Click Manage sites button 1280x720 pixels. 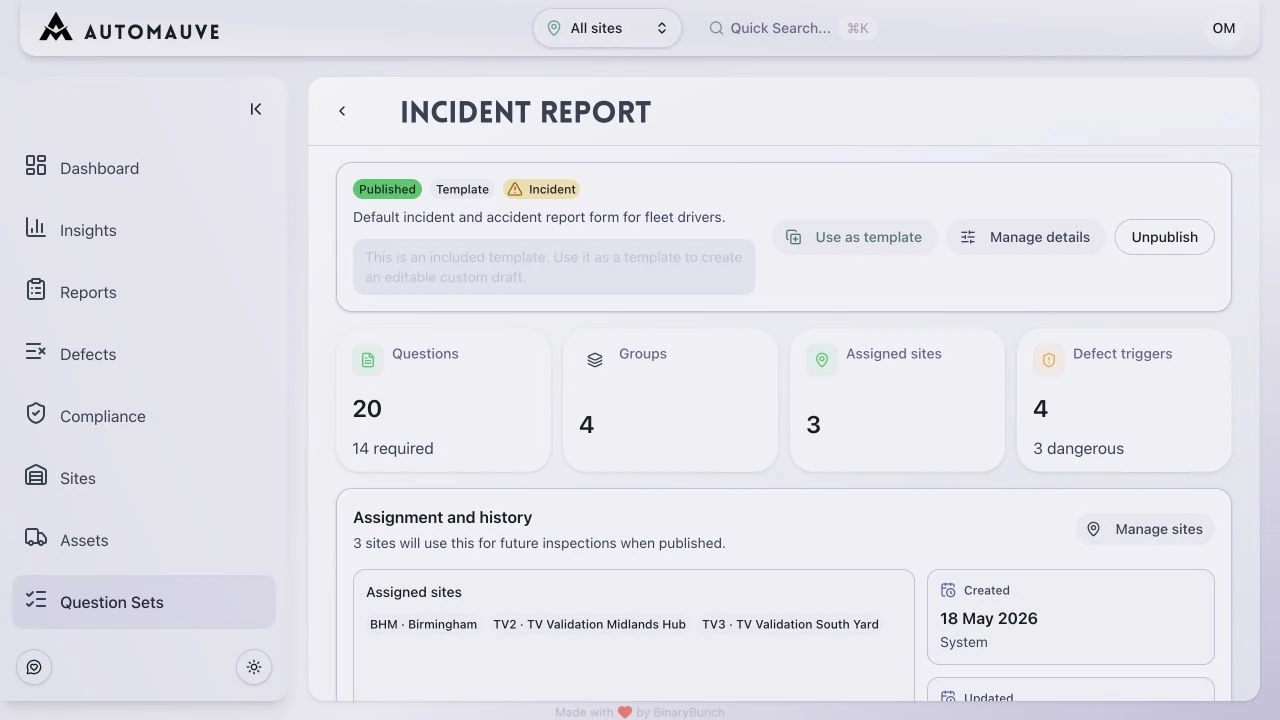tap(1145, 529)
